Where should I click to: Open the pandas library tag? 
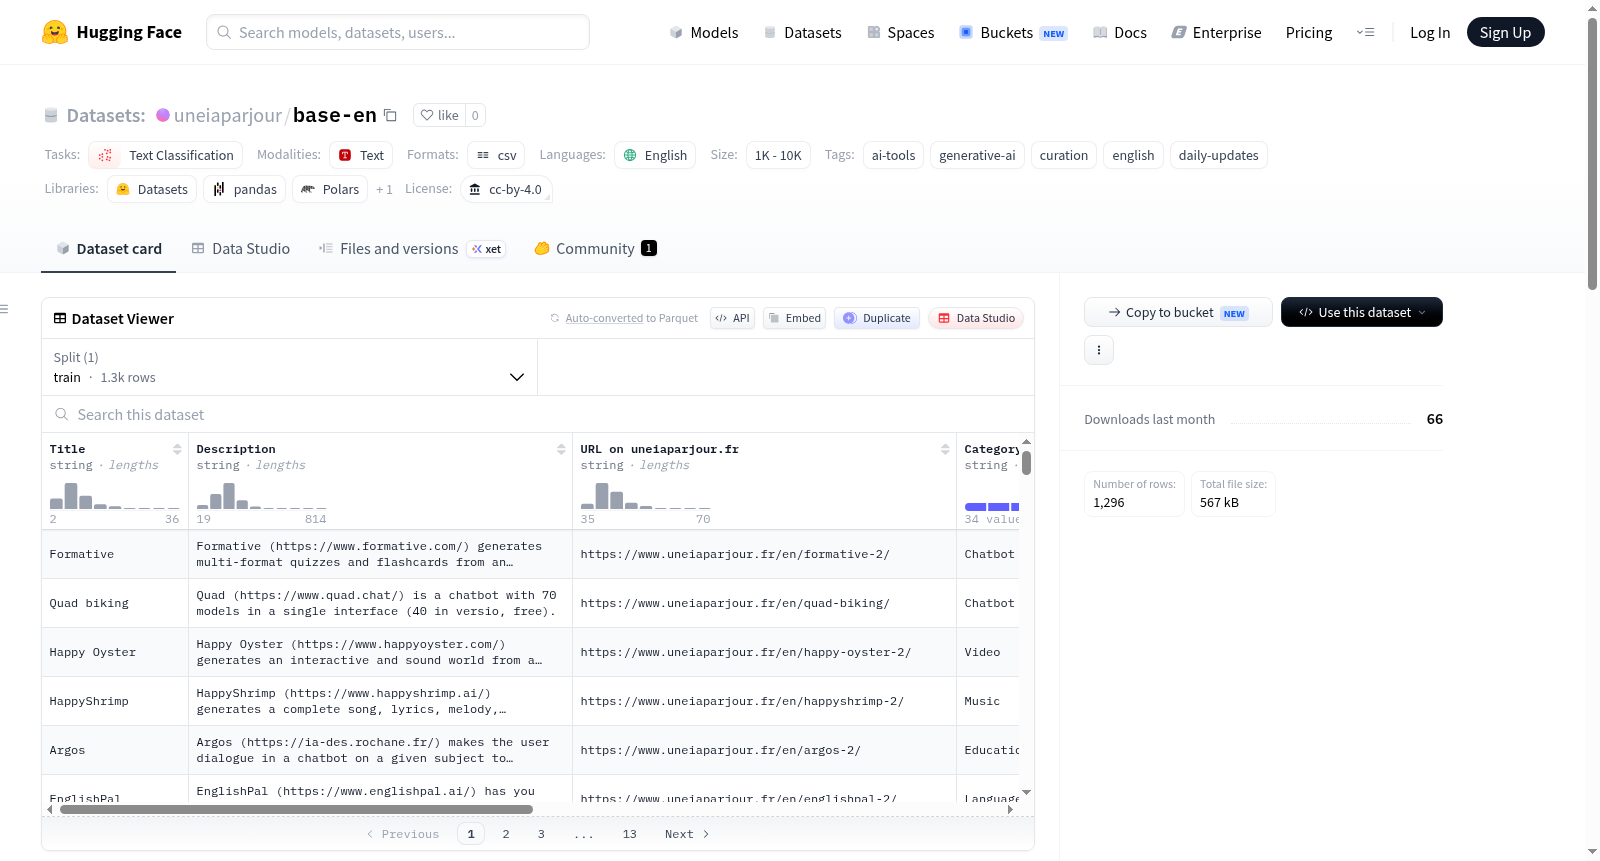[245, 189]
